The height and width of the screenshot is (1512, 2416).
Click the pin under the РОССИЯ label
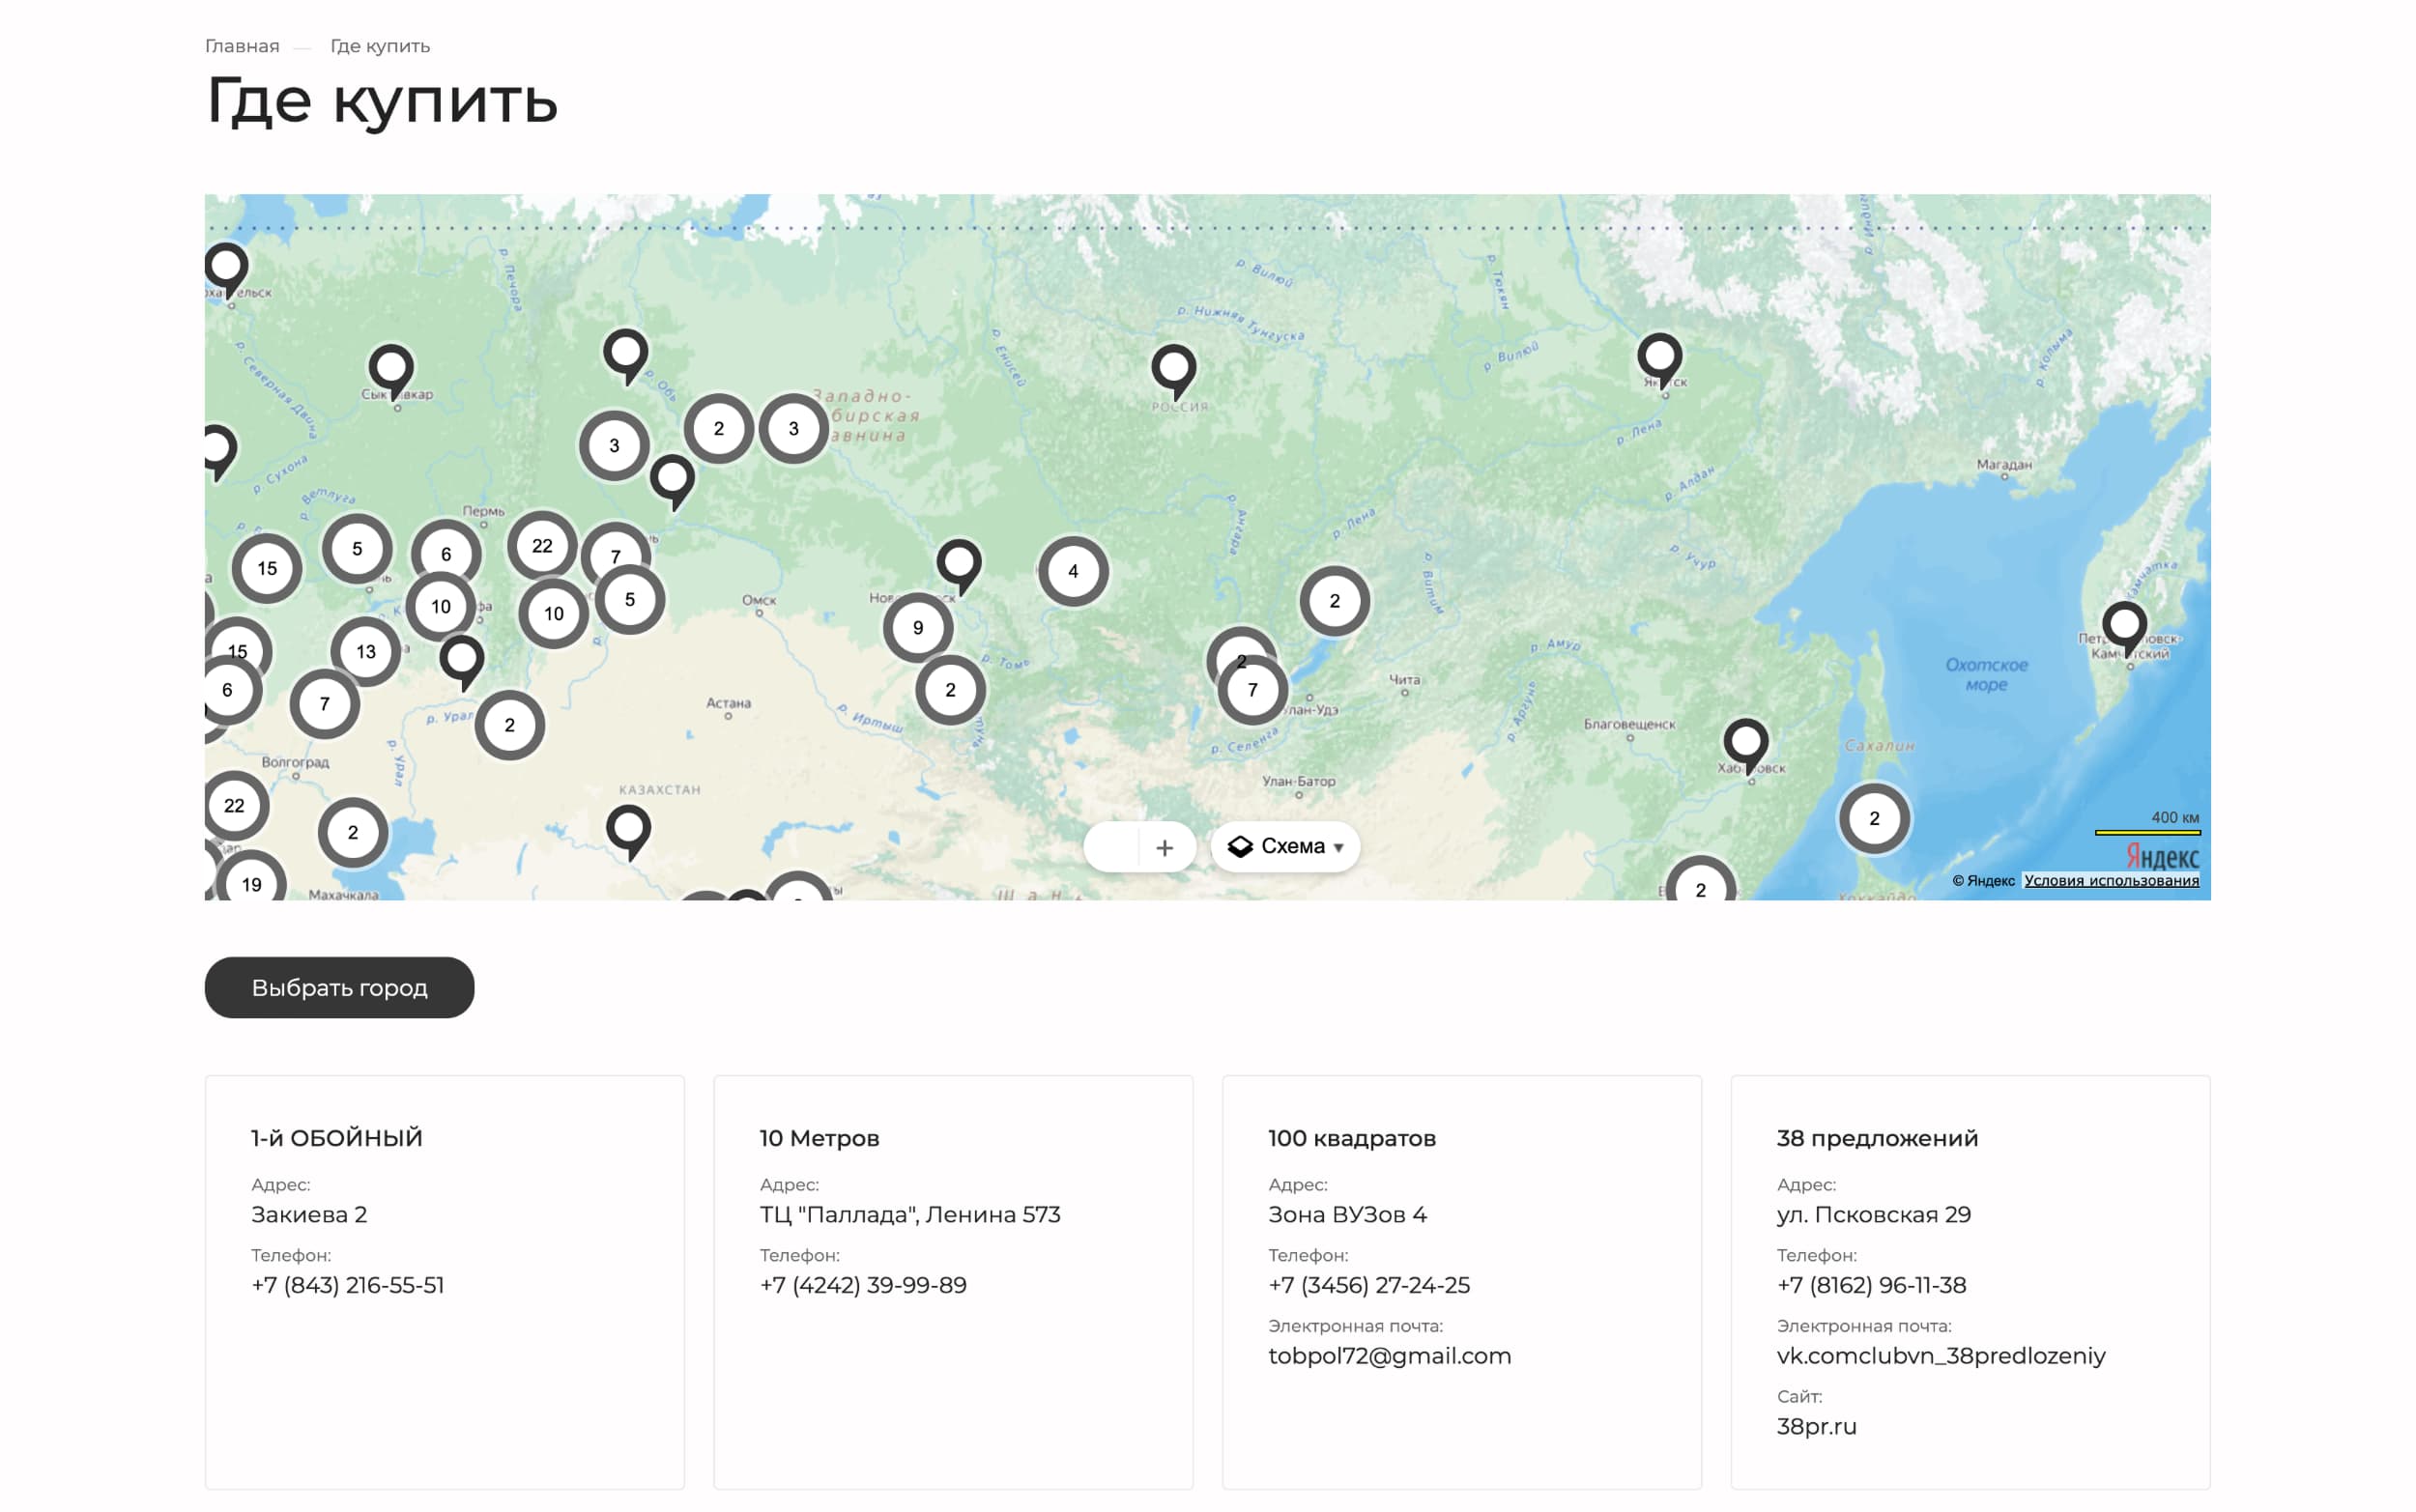click(x=1173, y=367)
